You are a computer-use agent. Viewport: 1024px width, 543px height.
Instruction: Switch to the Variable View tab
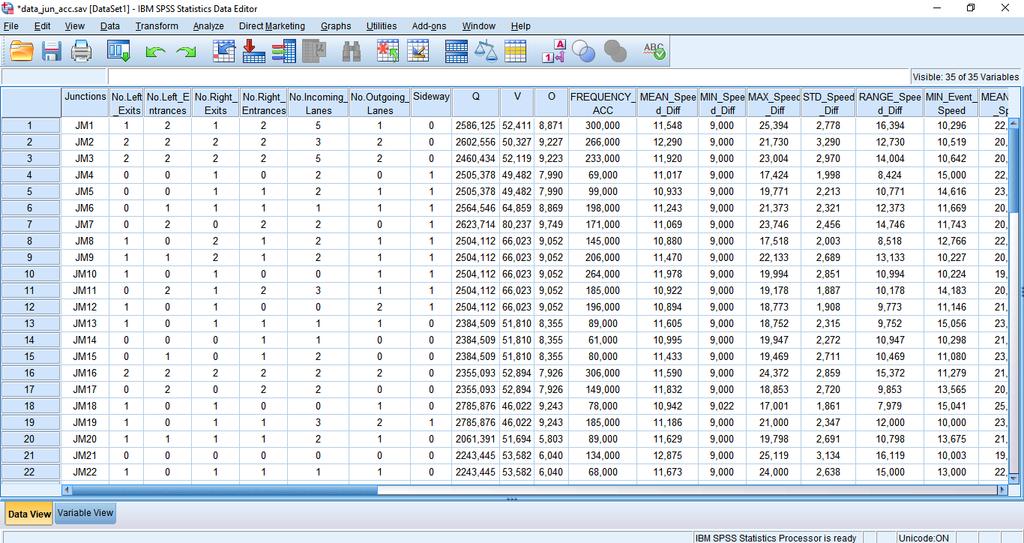(86, 513)
